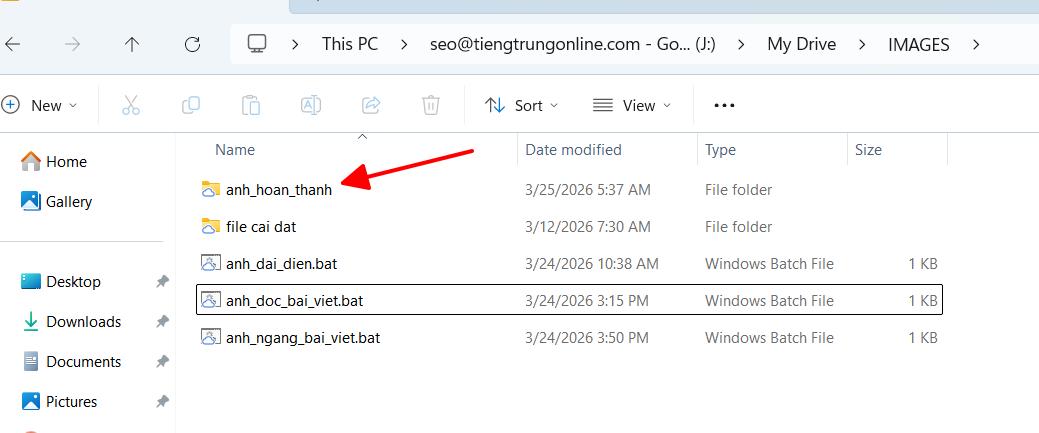Select Gallery in the sidebar

click(x=68, y=201)
